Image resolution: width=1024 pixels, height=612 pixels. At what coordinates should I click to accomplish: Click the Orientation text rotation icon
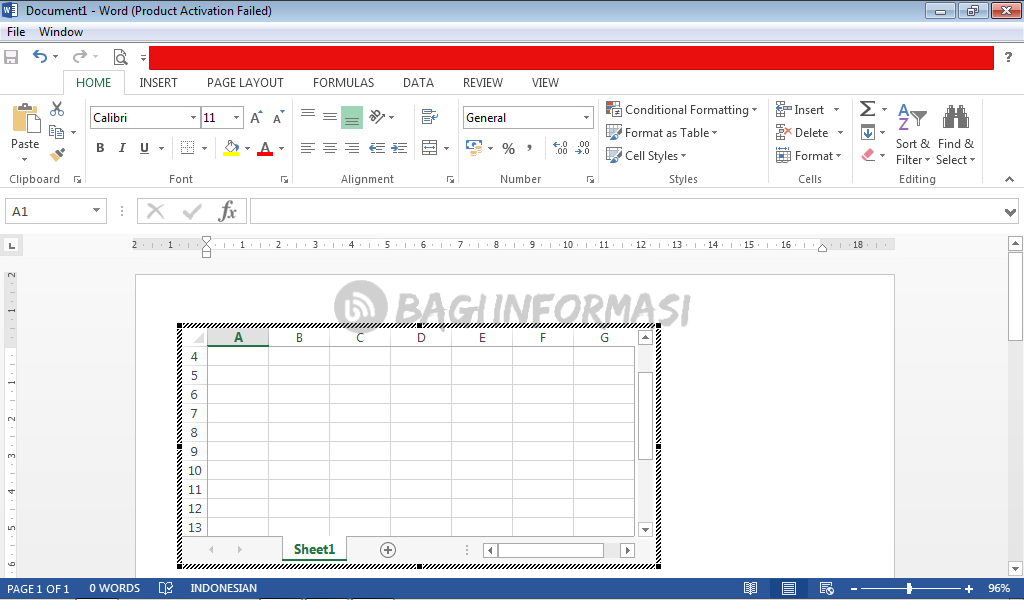pos(377,116)
